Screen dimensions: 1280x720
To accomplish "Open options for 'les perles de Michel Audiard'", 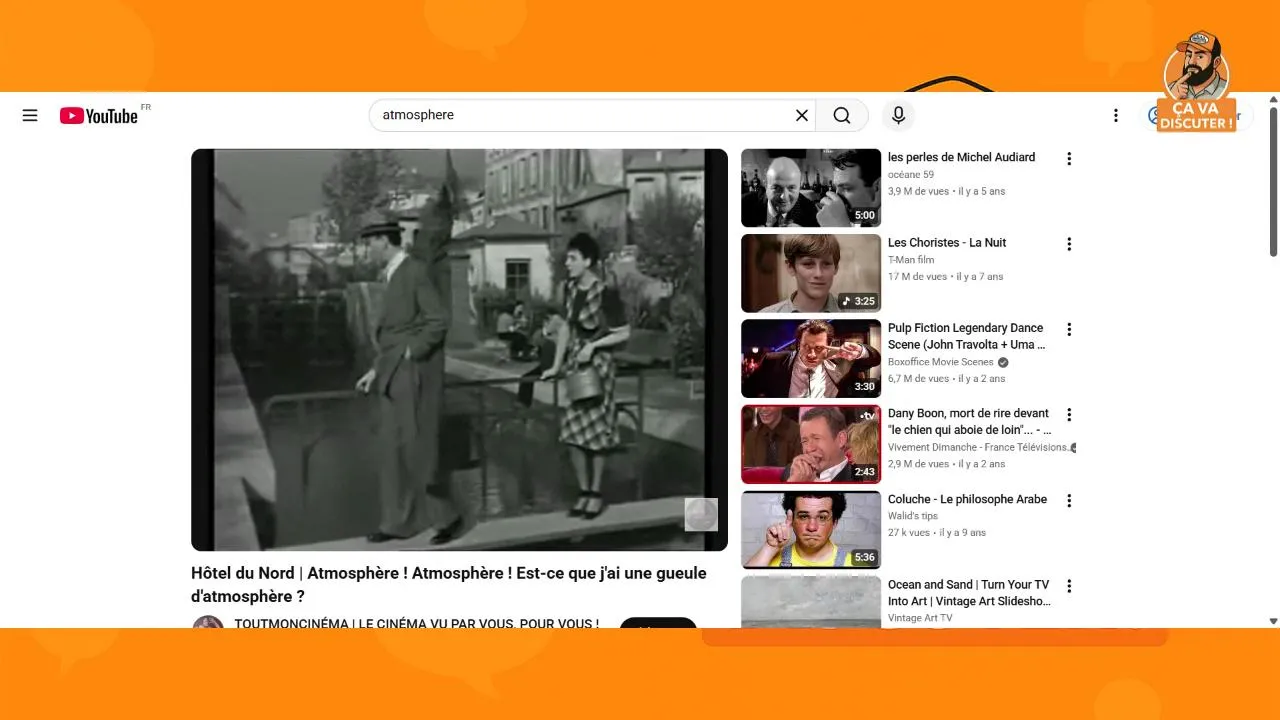I will (x=1069, y=158).
